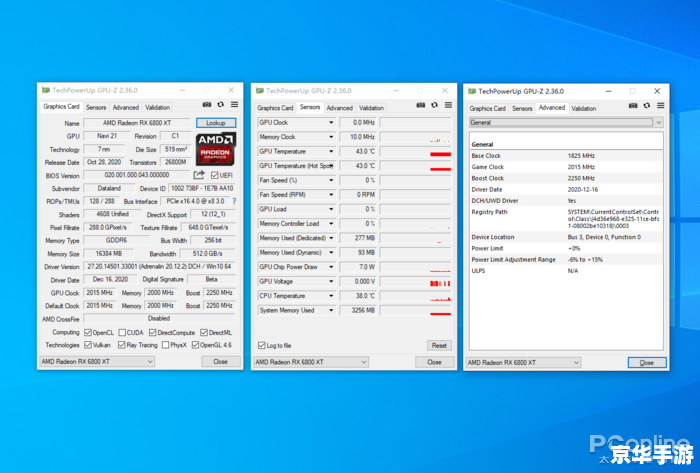This screenshot has height=473, width=700.
Task: Click refresh icon in Sensors window
Action: pyautogui.click(x=434, y=105)
